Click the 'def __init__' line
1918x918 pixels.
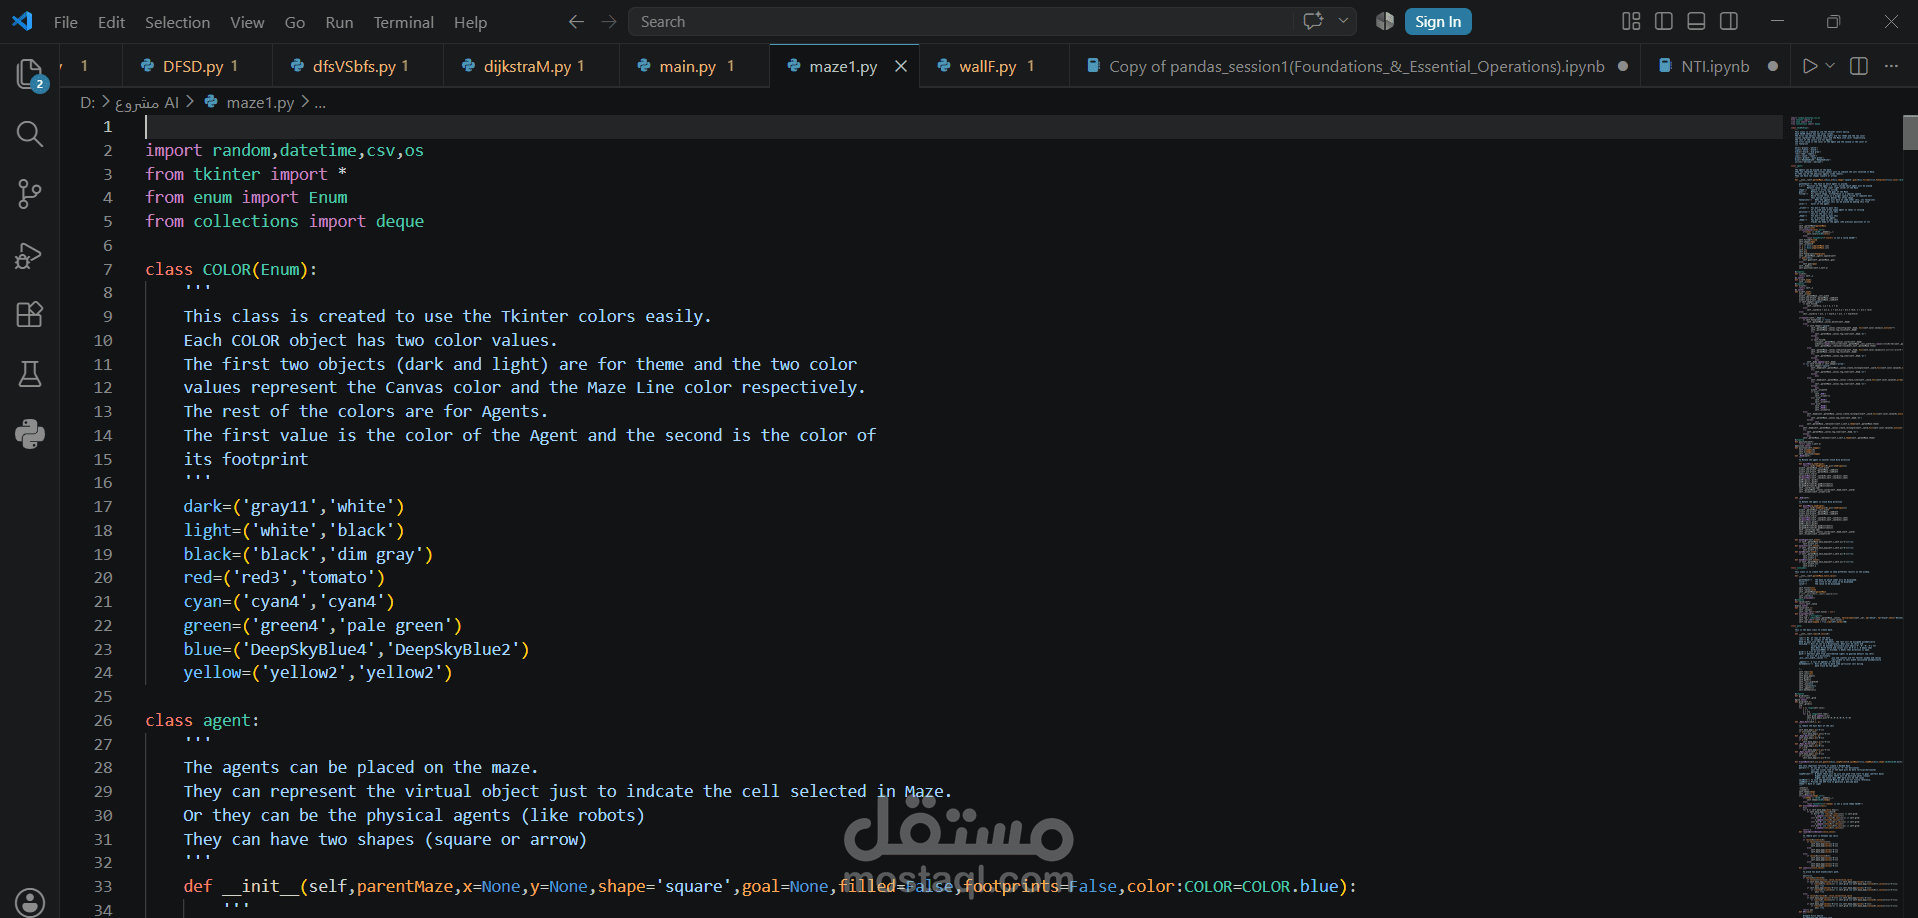(x=770, y=886)
